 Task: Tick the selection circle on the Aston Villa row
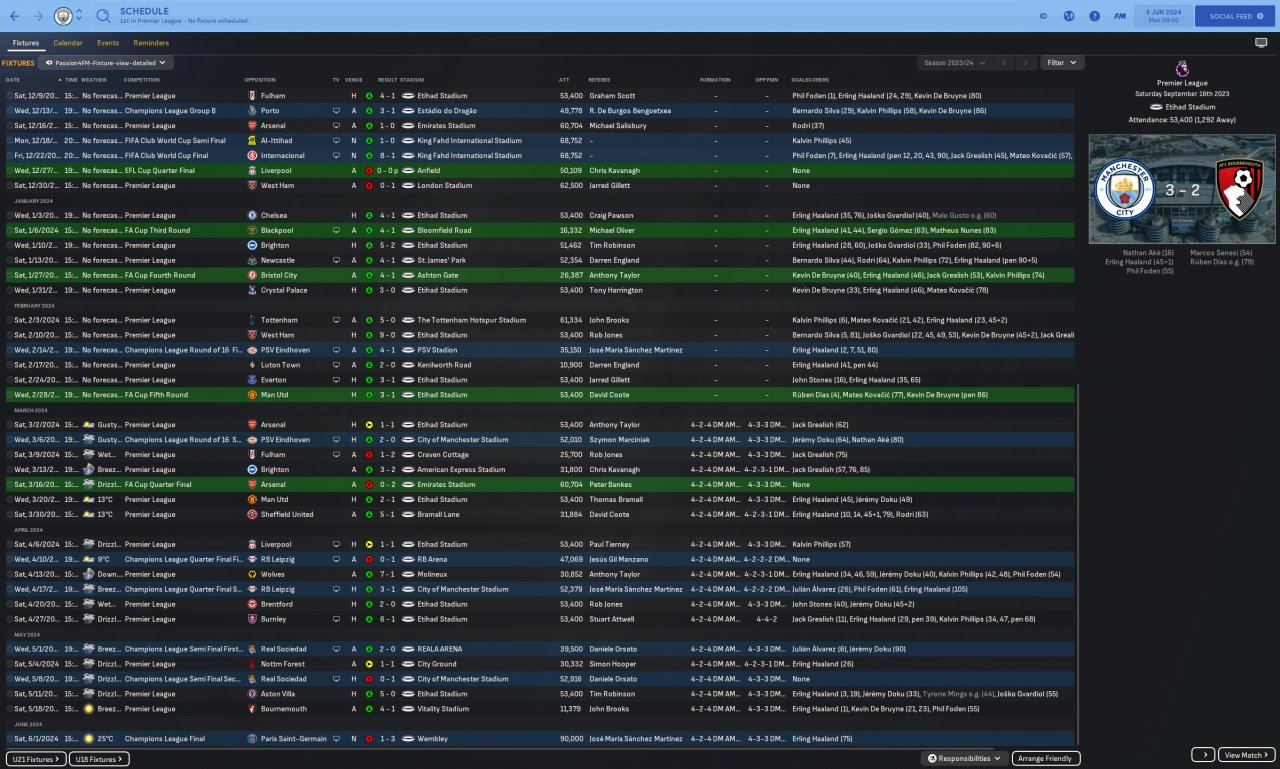coord(9,694)
